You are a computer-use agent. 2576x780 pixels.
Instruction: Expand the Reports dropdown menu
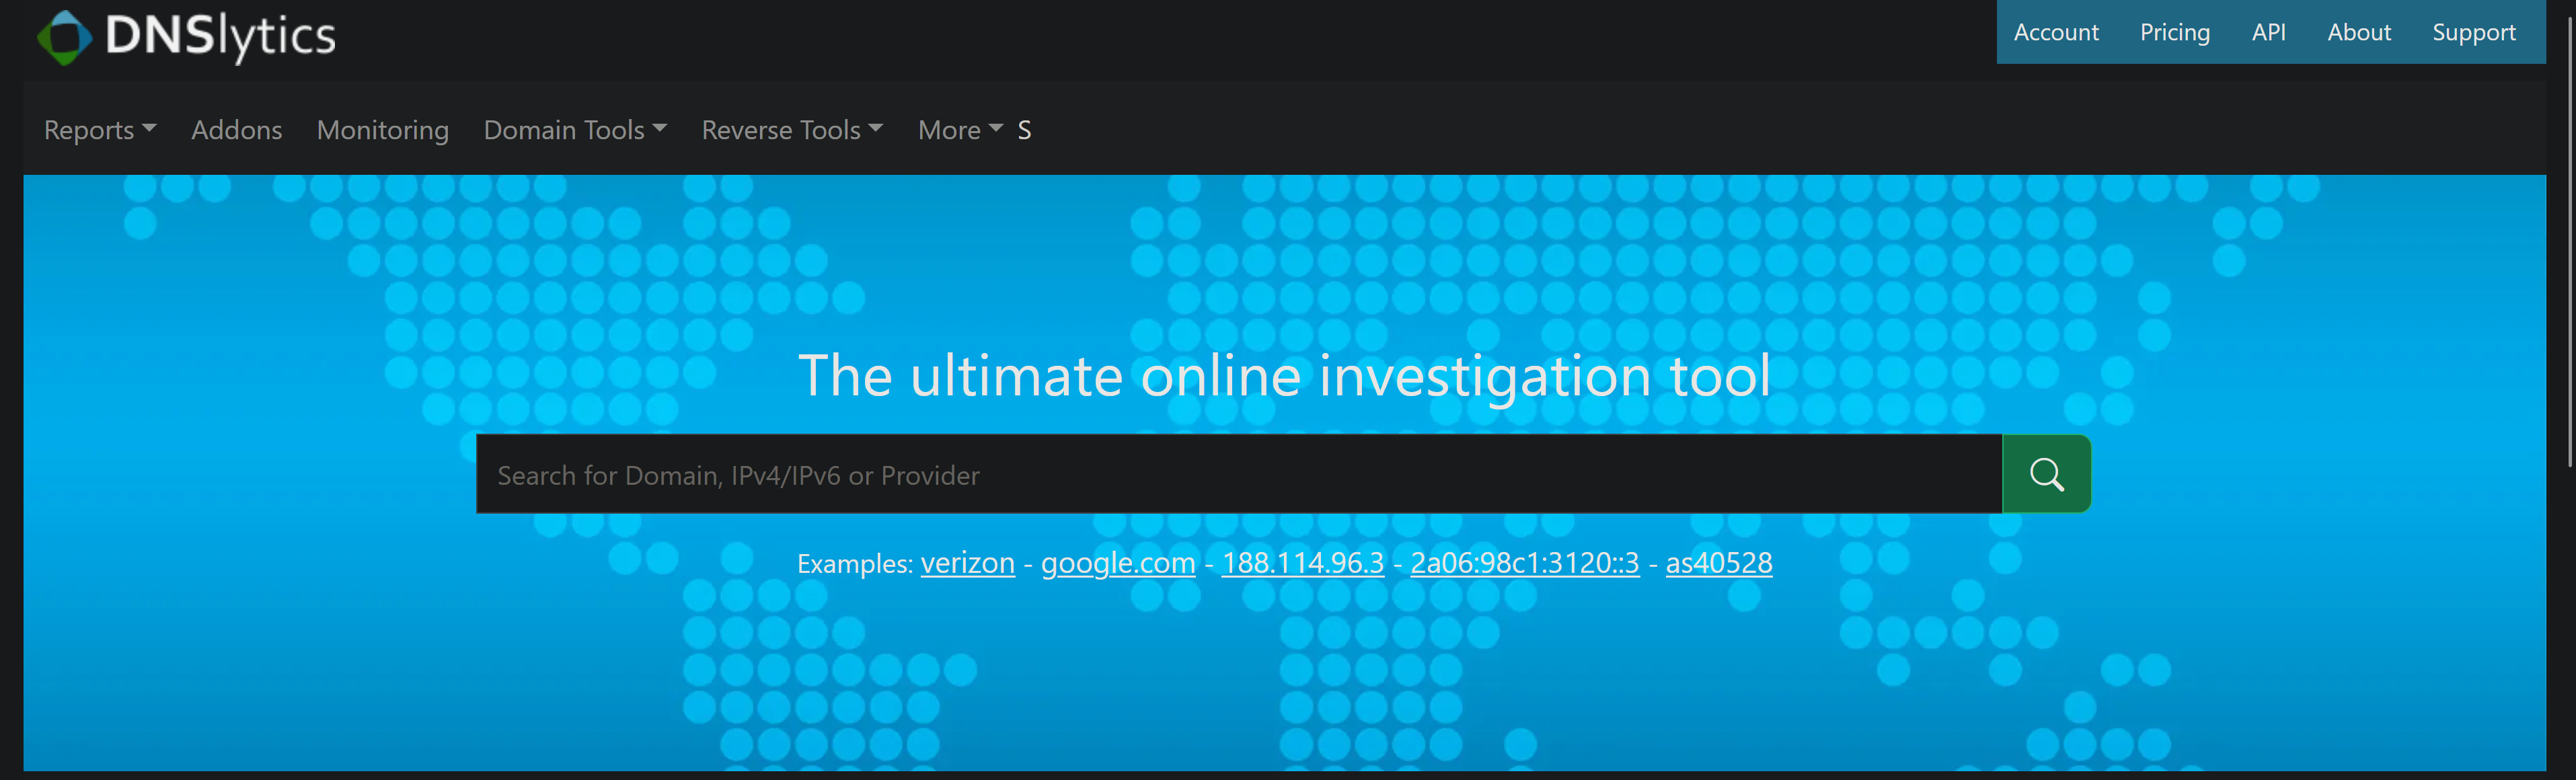click(99, 130)
